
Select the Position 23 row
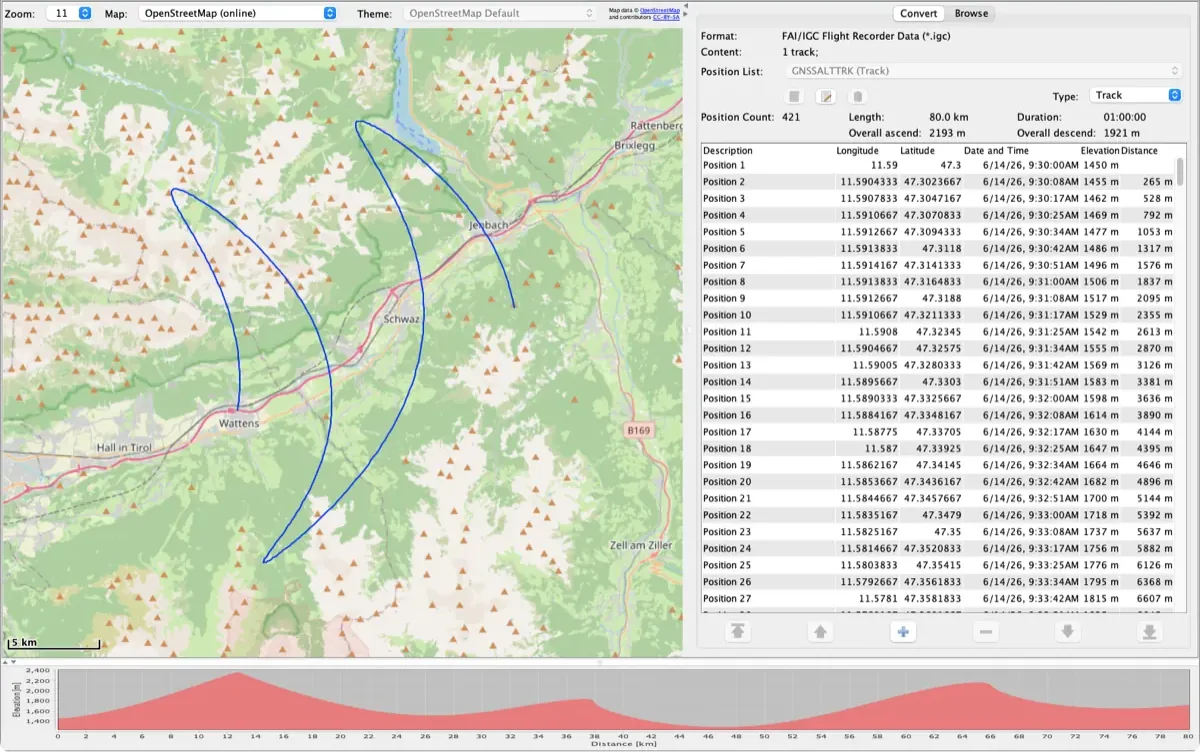[x=938, y=532]
